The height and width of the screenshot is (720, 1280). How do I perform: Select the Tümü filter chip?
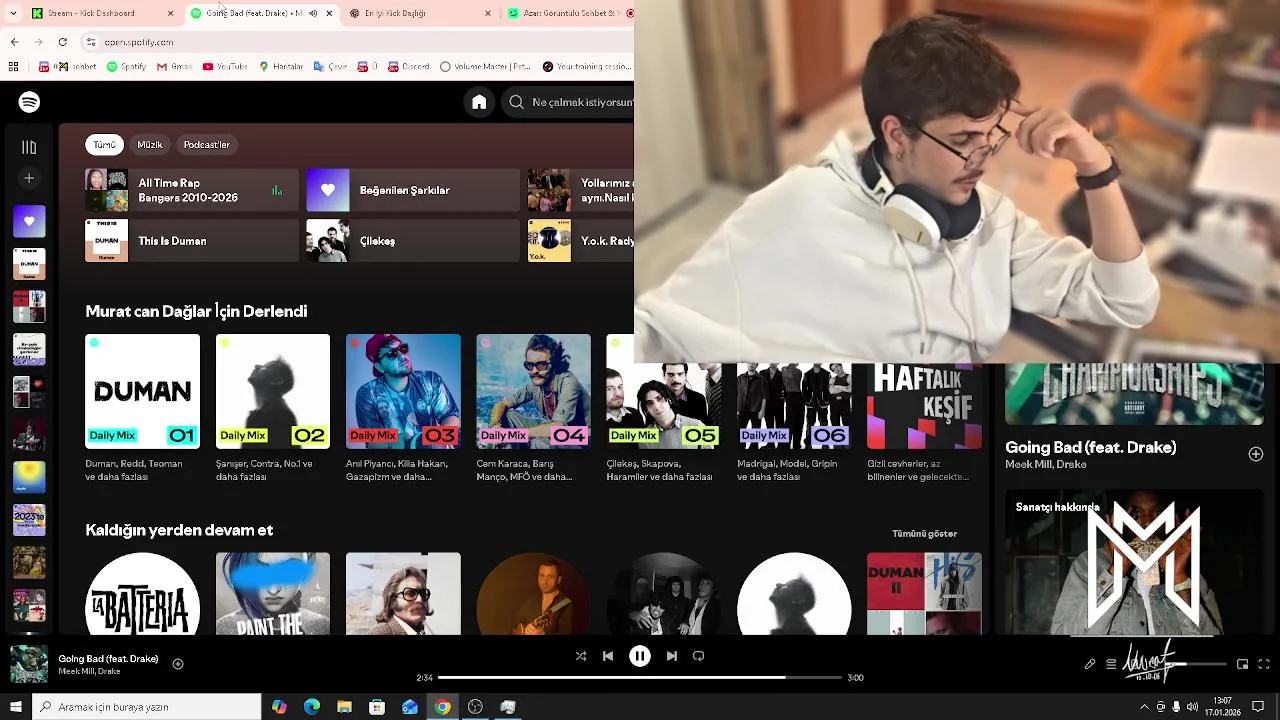104,145
